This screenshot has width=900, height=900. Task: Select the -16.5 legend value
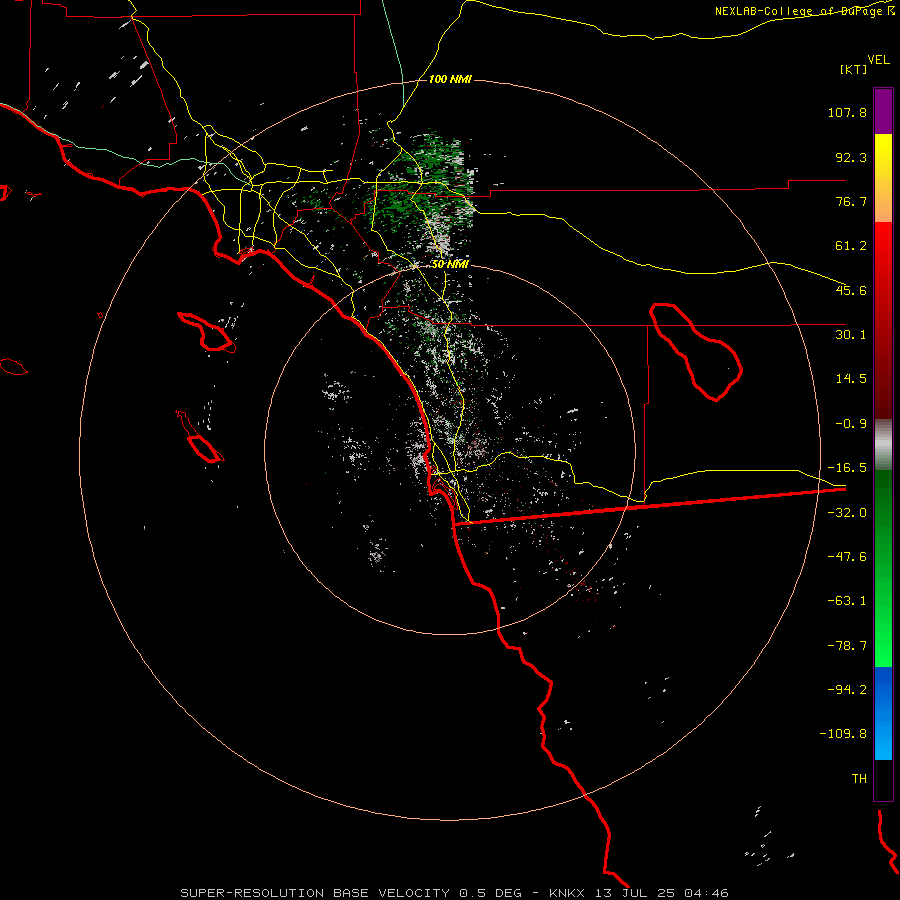pos(847,468)
